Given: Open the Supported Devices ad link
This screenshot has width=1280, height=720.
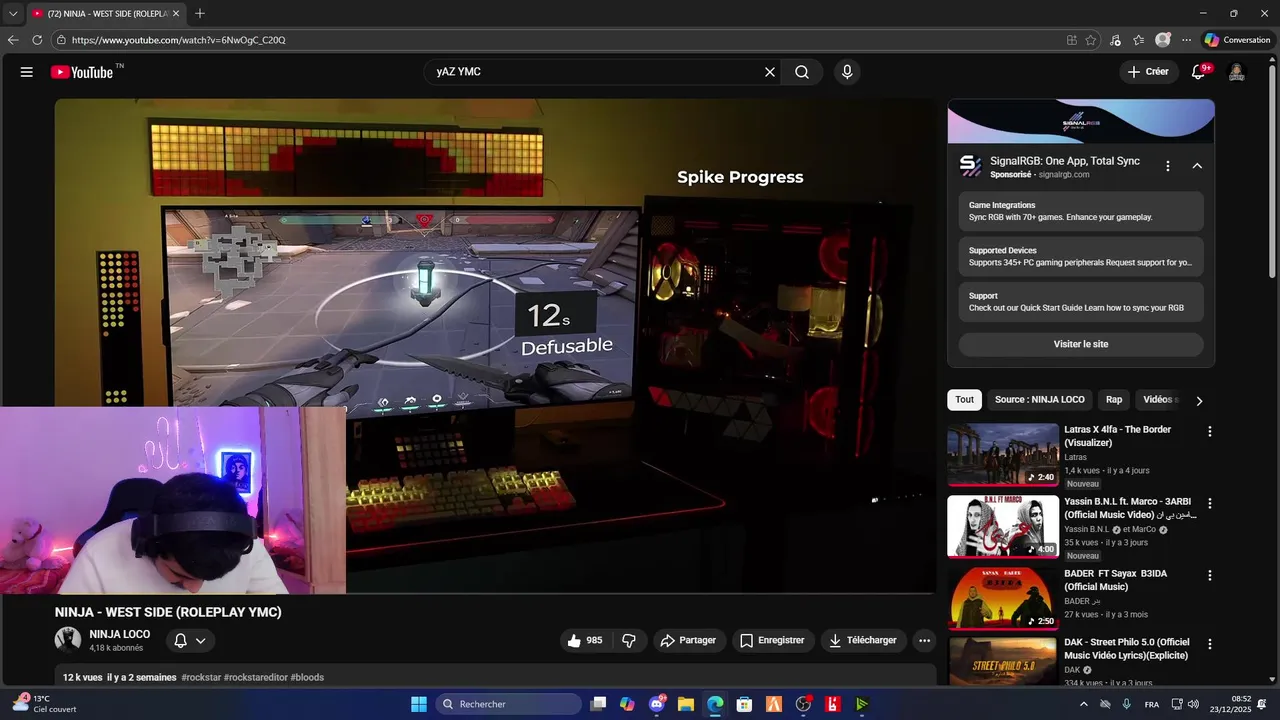Looking at the screenshot, I should pos(1081,257).
